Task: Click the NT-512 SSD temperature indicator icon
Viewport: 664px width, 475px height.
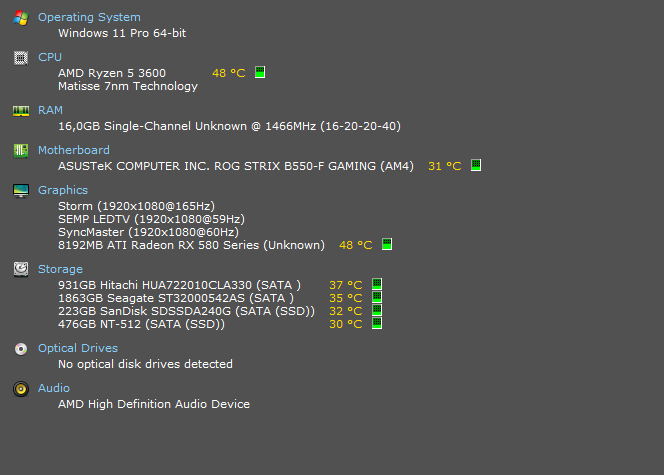Action: pos(377,323)
